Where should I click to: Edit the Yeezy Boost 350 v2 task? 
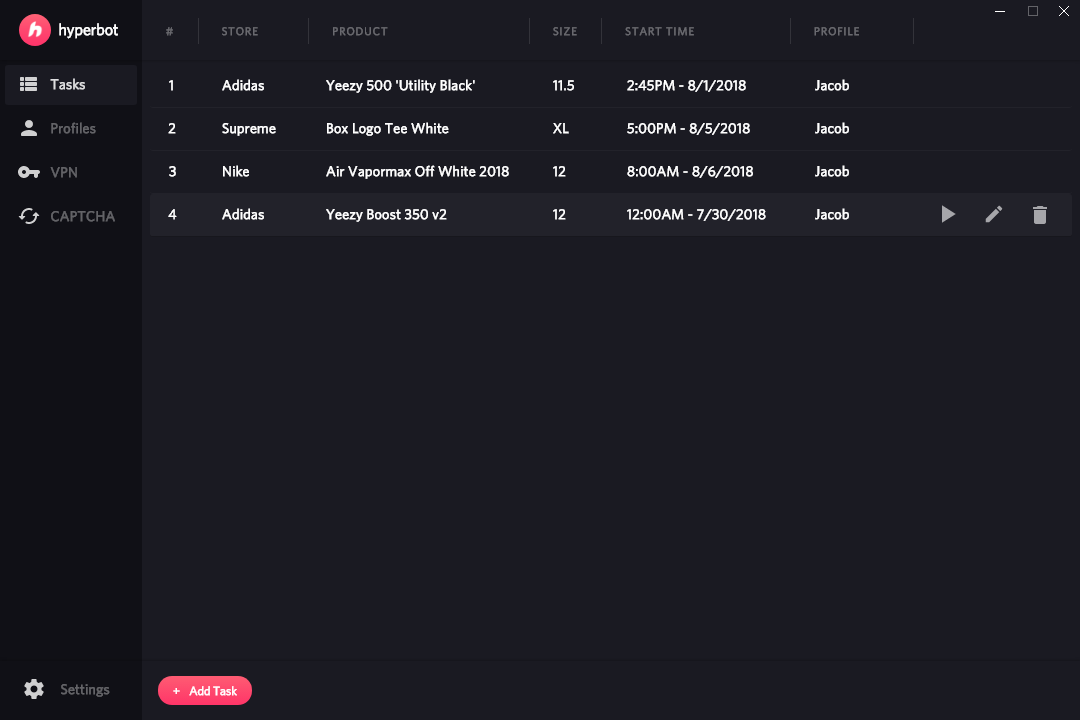(993, 214)
